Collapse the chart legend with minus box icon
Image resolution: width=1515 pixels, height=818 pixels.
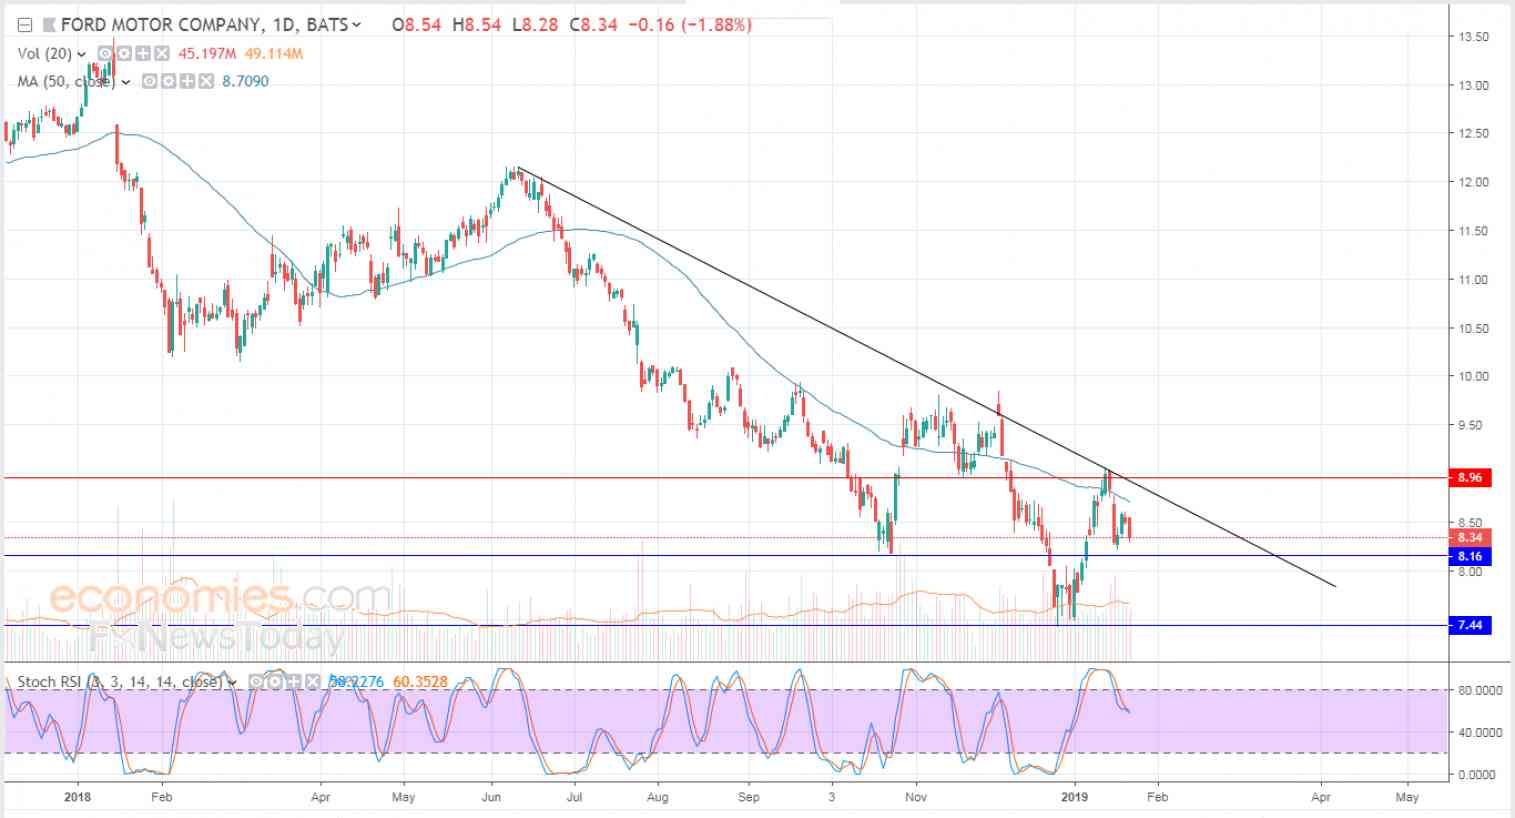[25, 25]
